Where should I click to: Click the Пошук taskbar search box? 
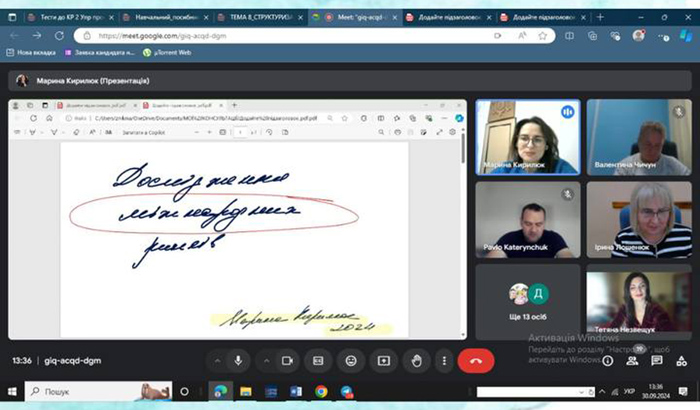[x=98, y=392]
